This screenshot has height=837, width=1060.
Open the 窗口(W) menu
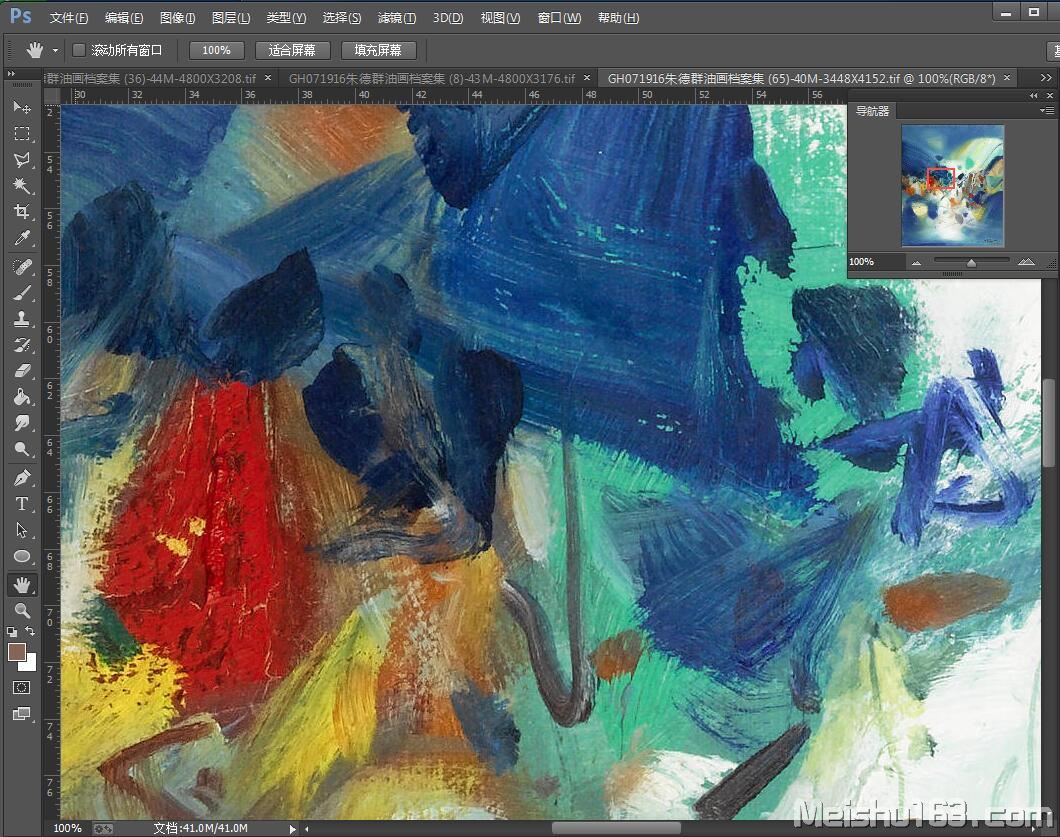point(559,18)
